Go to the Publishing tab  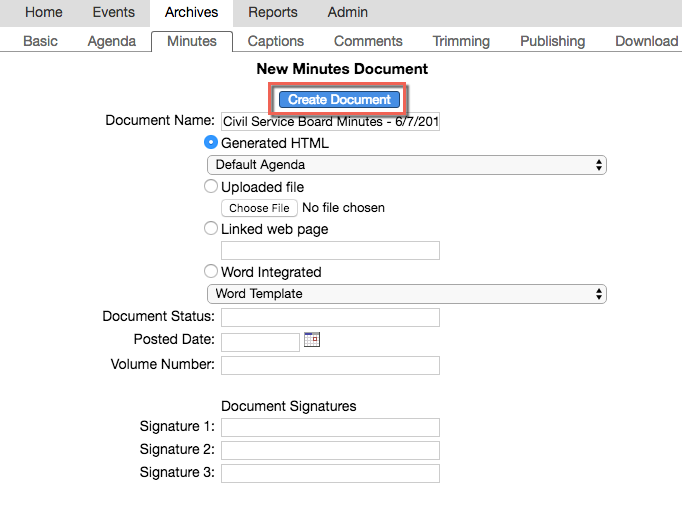coord(552,41)
